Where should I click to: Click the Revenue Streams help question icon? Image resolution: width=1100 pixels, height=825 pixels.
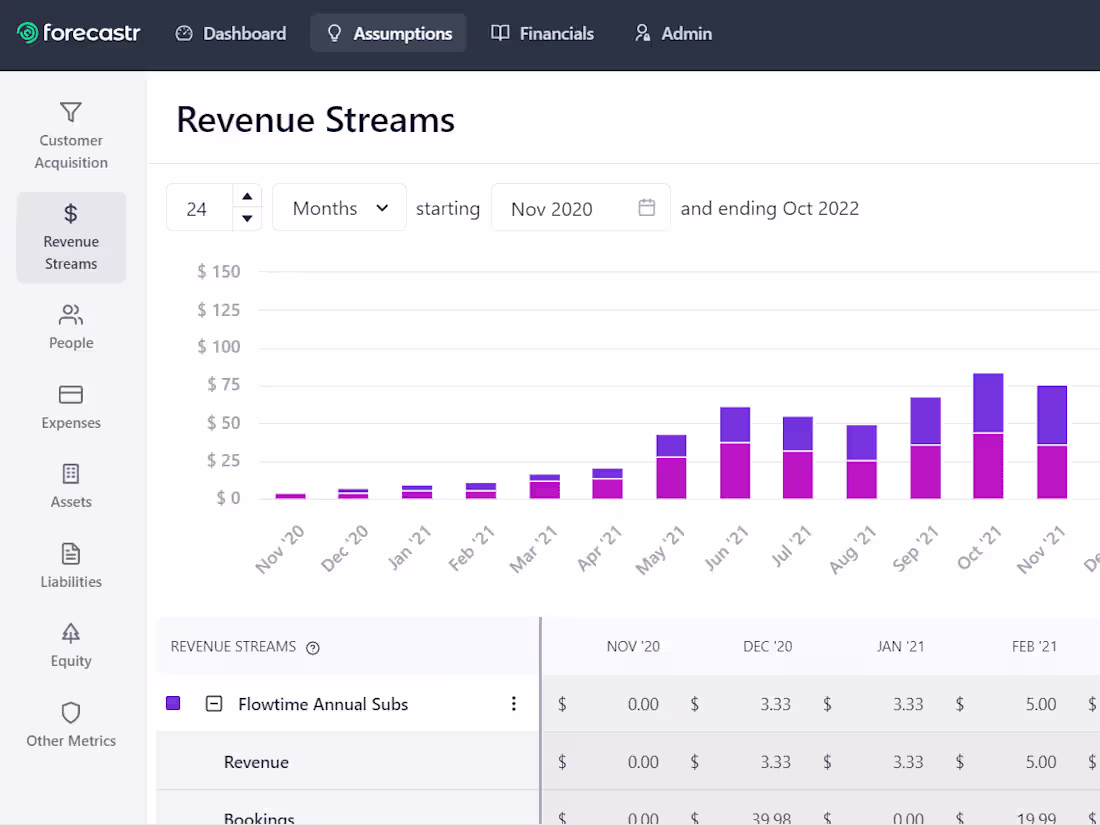pyautogui.click(x=313, y=648)
